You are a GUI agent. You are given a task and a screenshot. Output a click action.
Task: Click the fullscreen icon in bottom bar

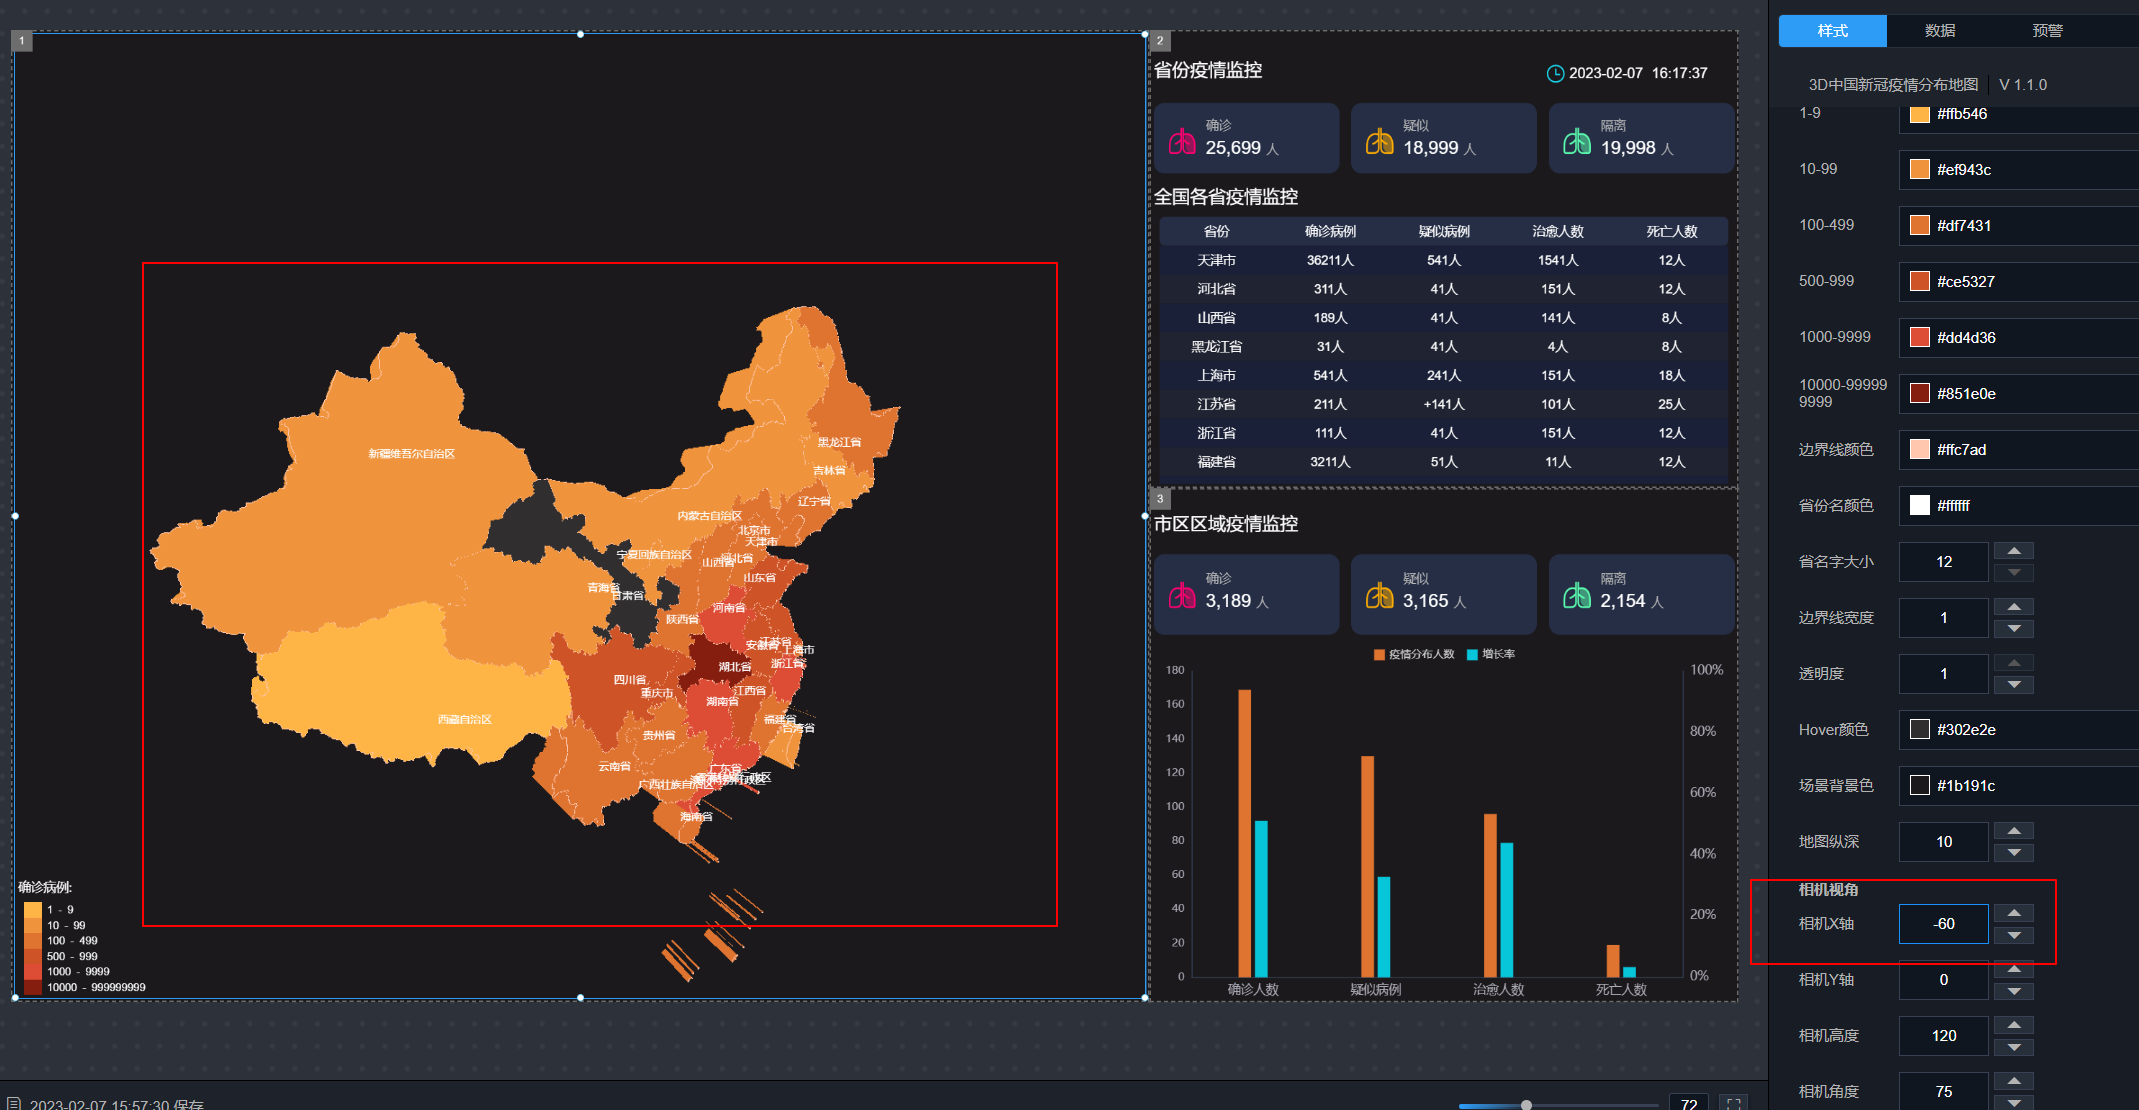click(1734, 1103)
